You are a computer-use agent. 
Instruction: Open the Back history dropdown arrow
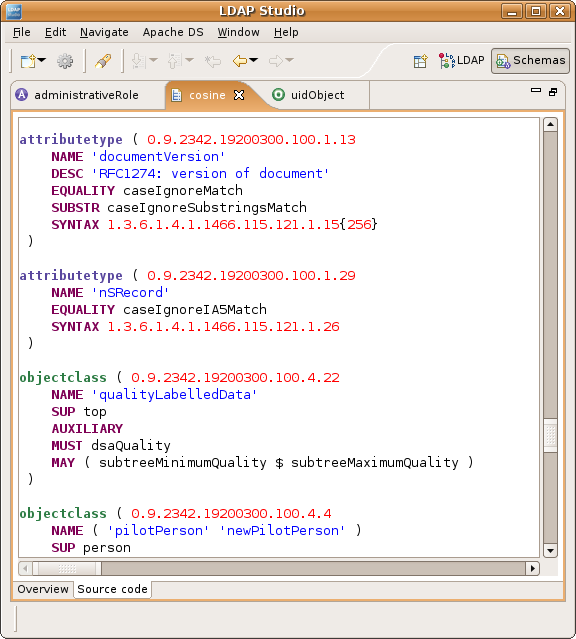pos(254,60)
